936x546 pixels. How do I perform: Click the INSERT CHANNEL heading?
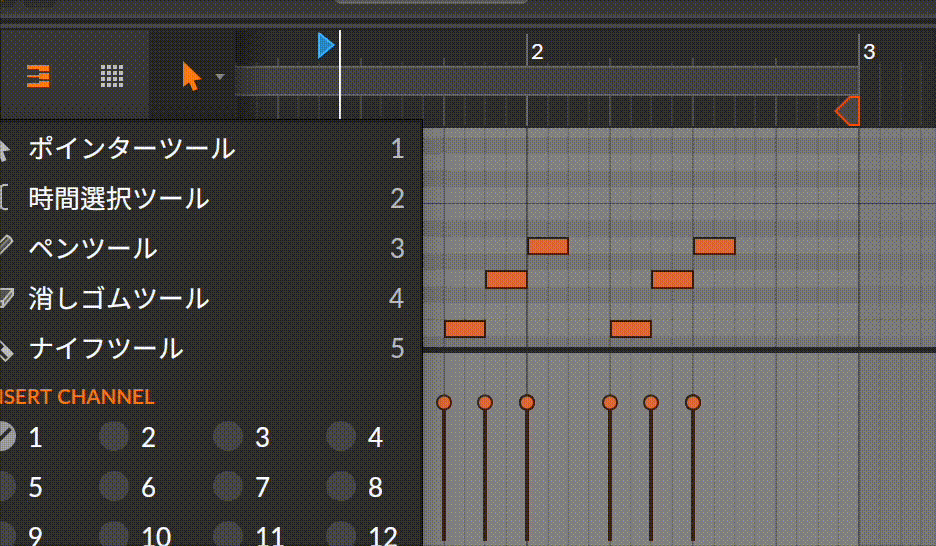tap(77, 397)
